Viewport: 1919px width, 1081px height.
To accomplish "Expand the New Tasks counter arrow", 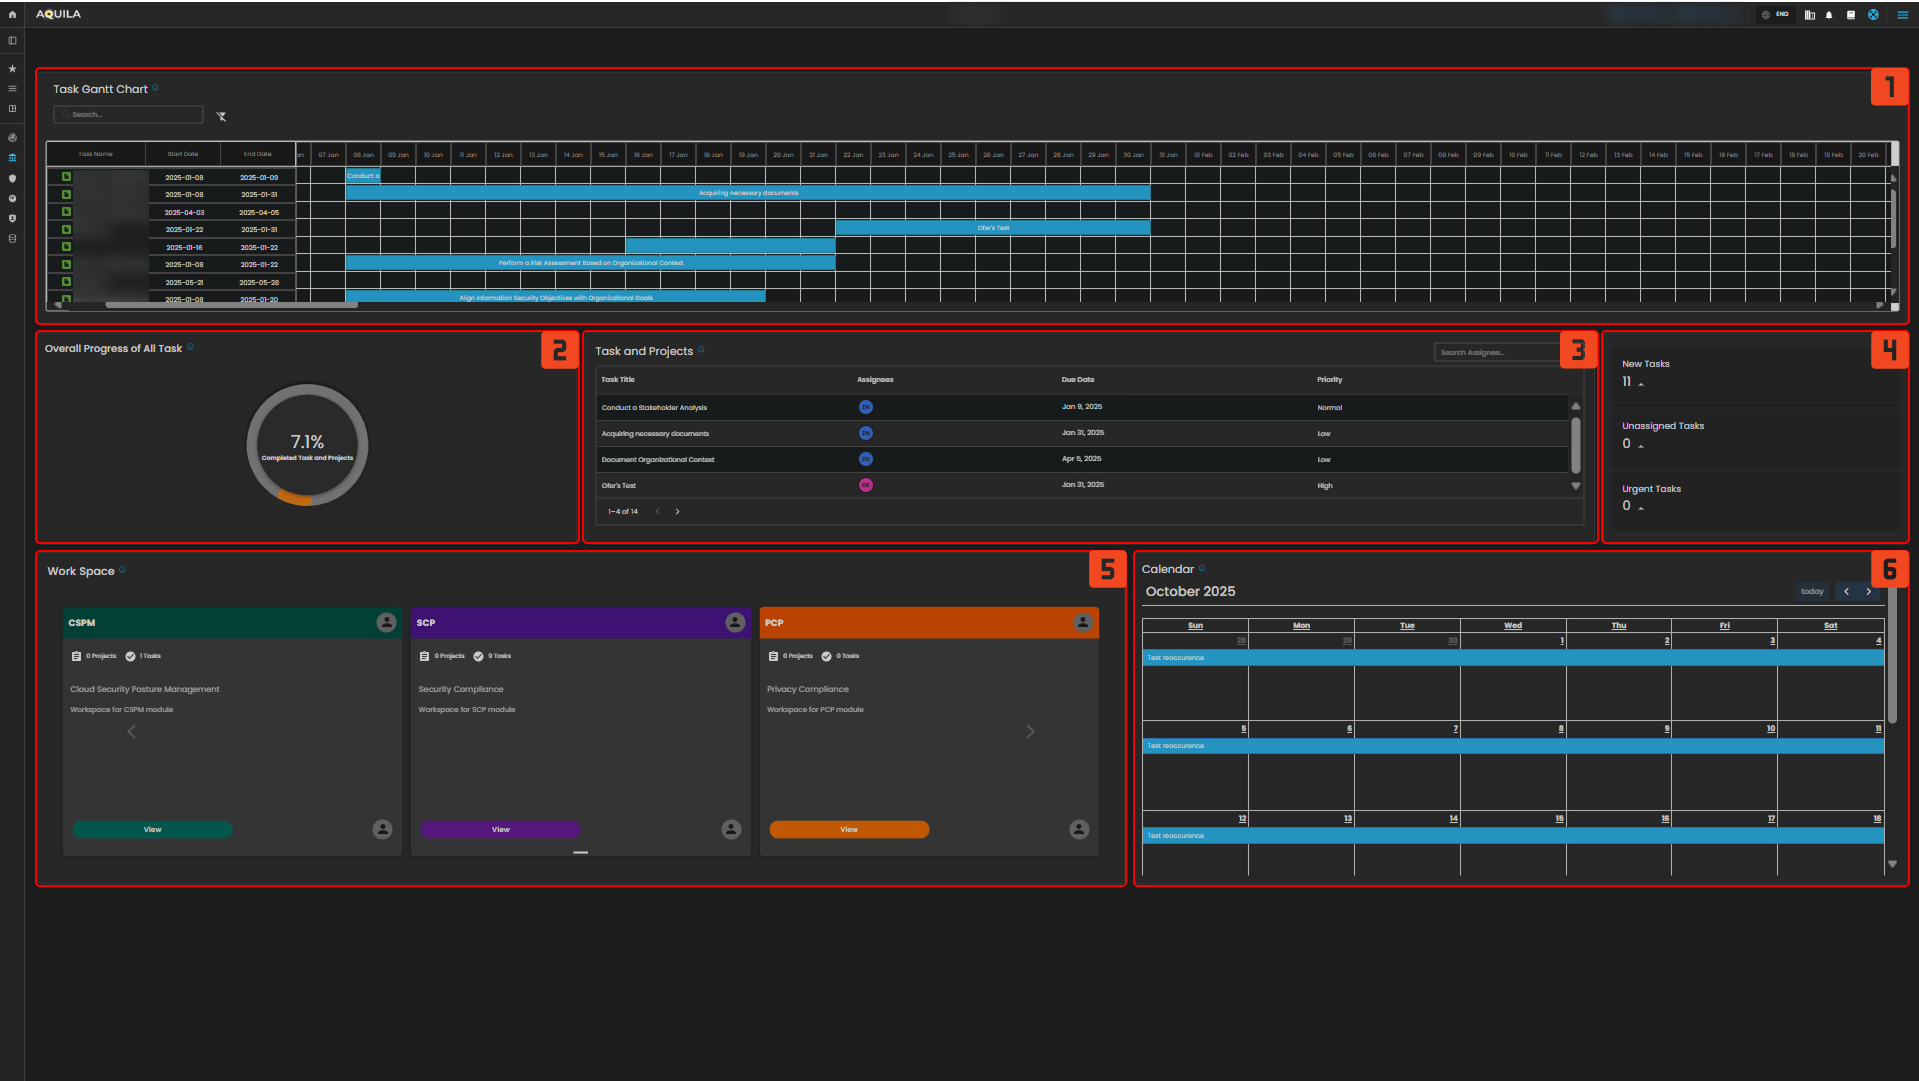I will [1641, 384].
